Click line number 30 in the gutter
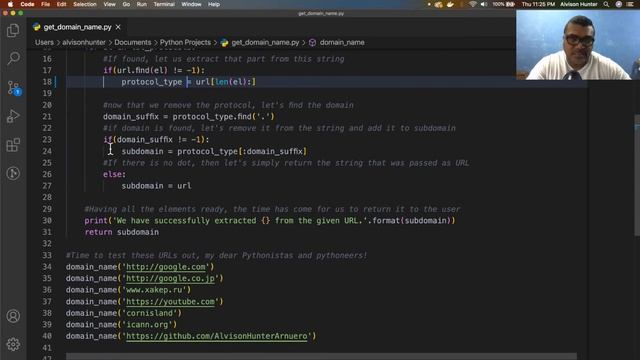Image resolution: width=640 pixels, height=360 pixels. 47,220
